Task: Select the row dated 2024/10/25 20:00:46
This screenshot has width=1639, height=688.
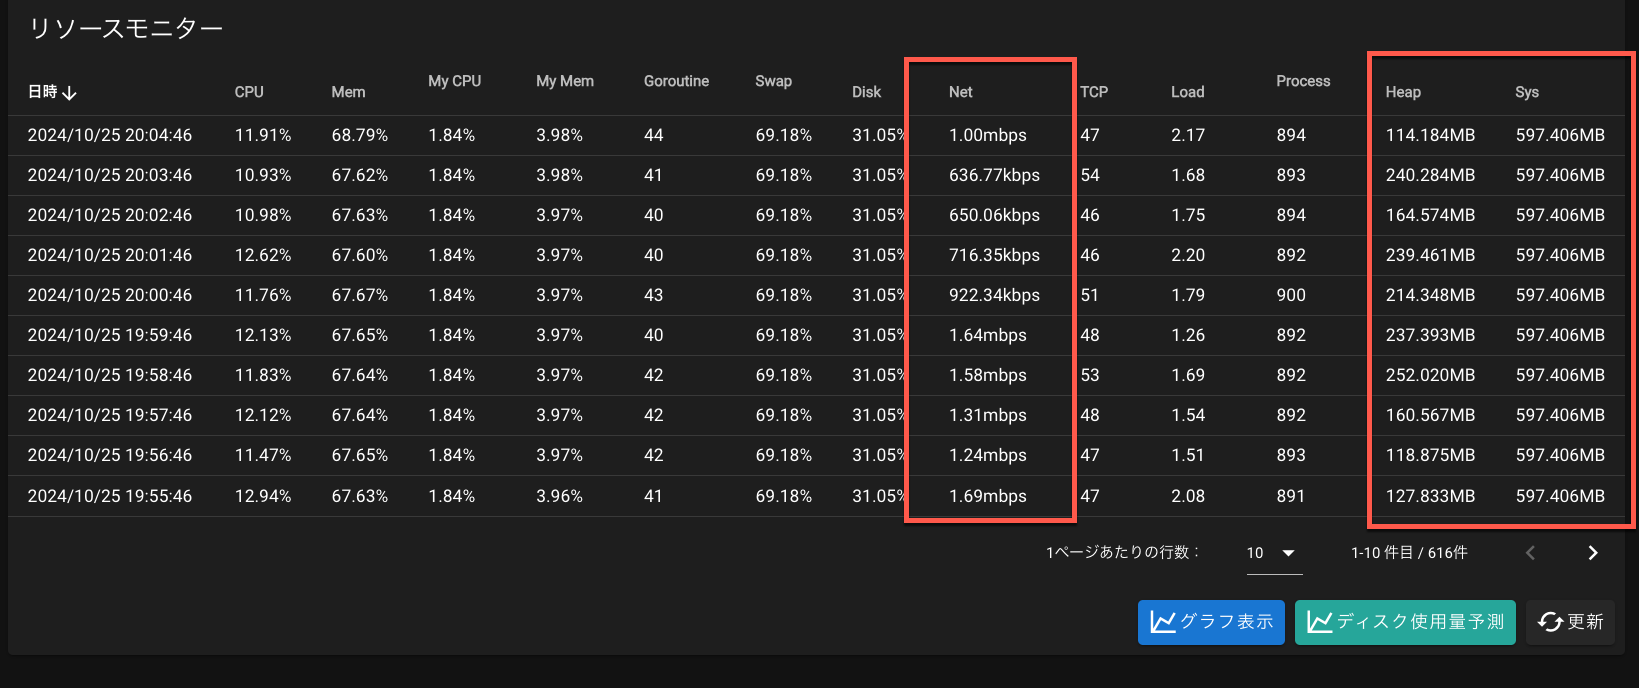Action: pyautogui.click(x=816, y=295)
